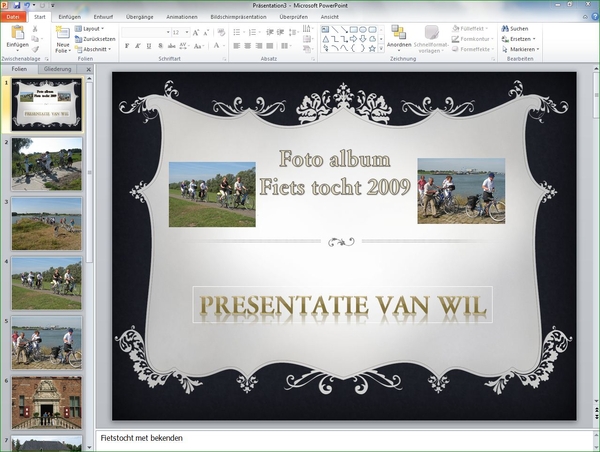Select the star shape in shapes gallery
Screen dimensions: 600x452
pos(372,48)
